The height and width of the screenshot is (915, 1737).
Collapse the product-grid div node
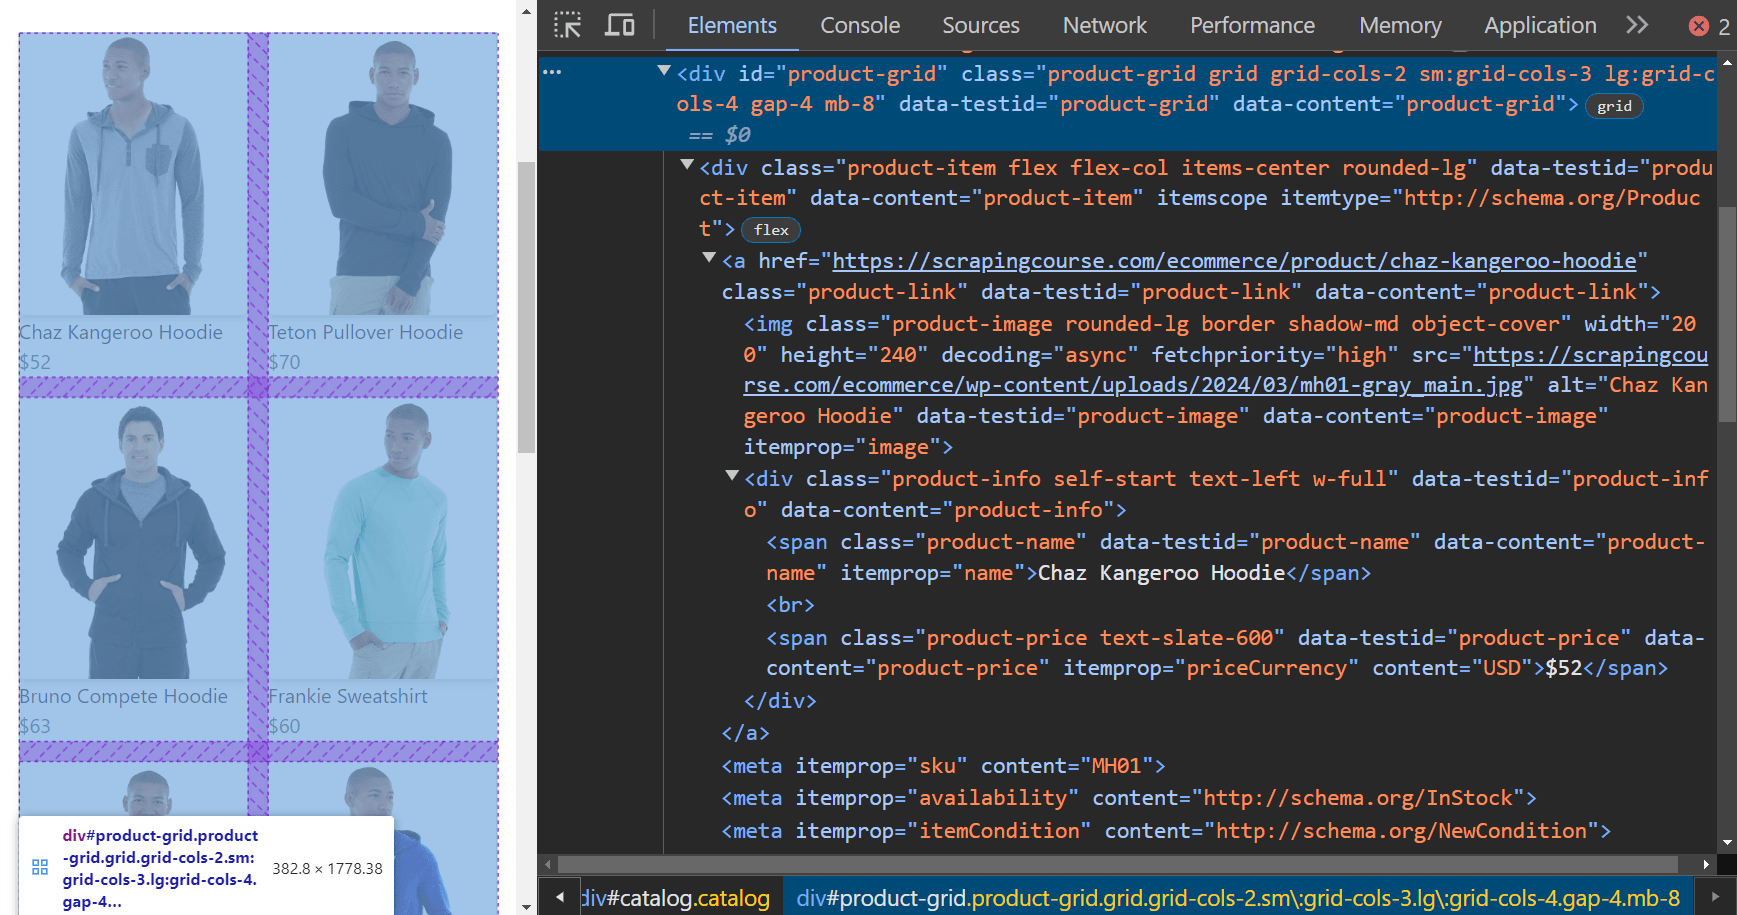pos(664,71)
